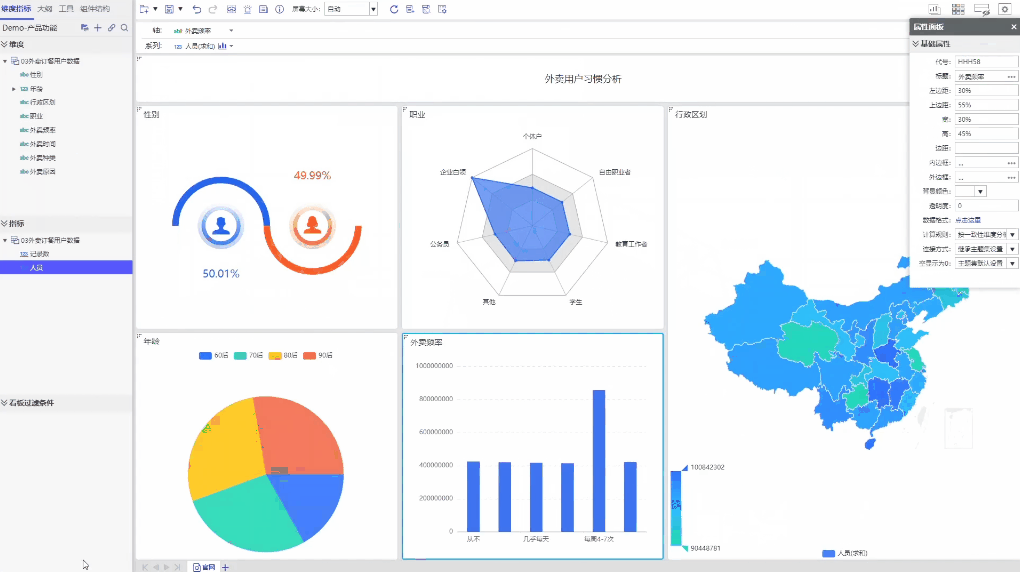
Task: Add a new page with bottom plus icon
Action: (x=225, y=567)
